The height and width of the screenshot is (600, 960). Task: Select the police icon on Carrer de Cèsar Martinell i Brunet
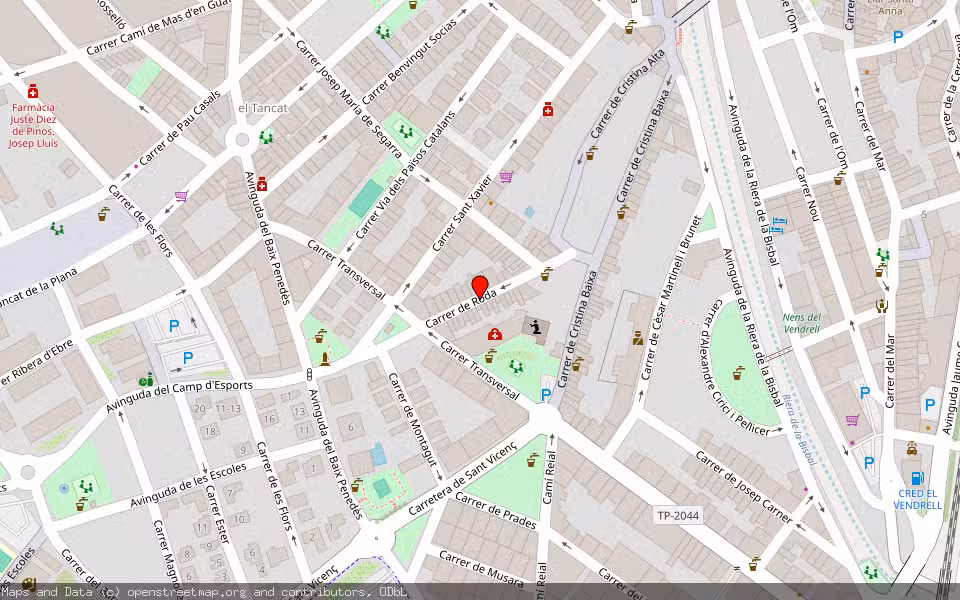point(637,338)
